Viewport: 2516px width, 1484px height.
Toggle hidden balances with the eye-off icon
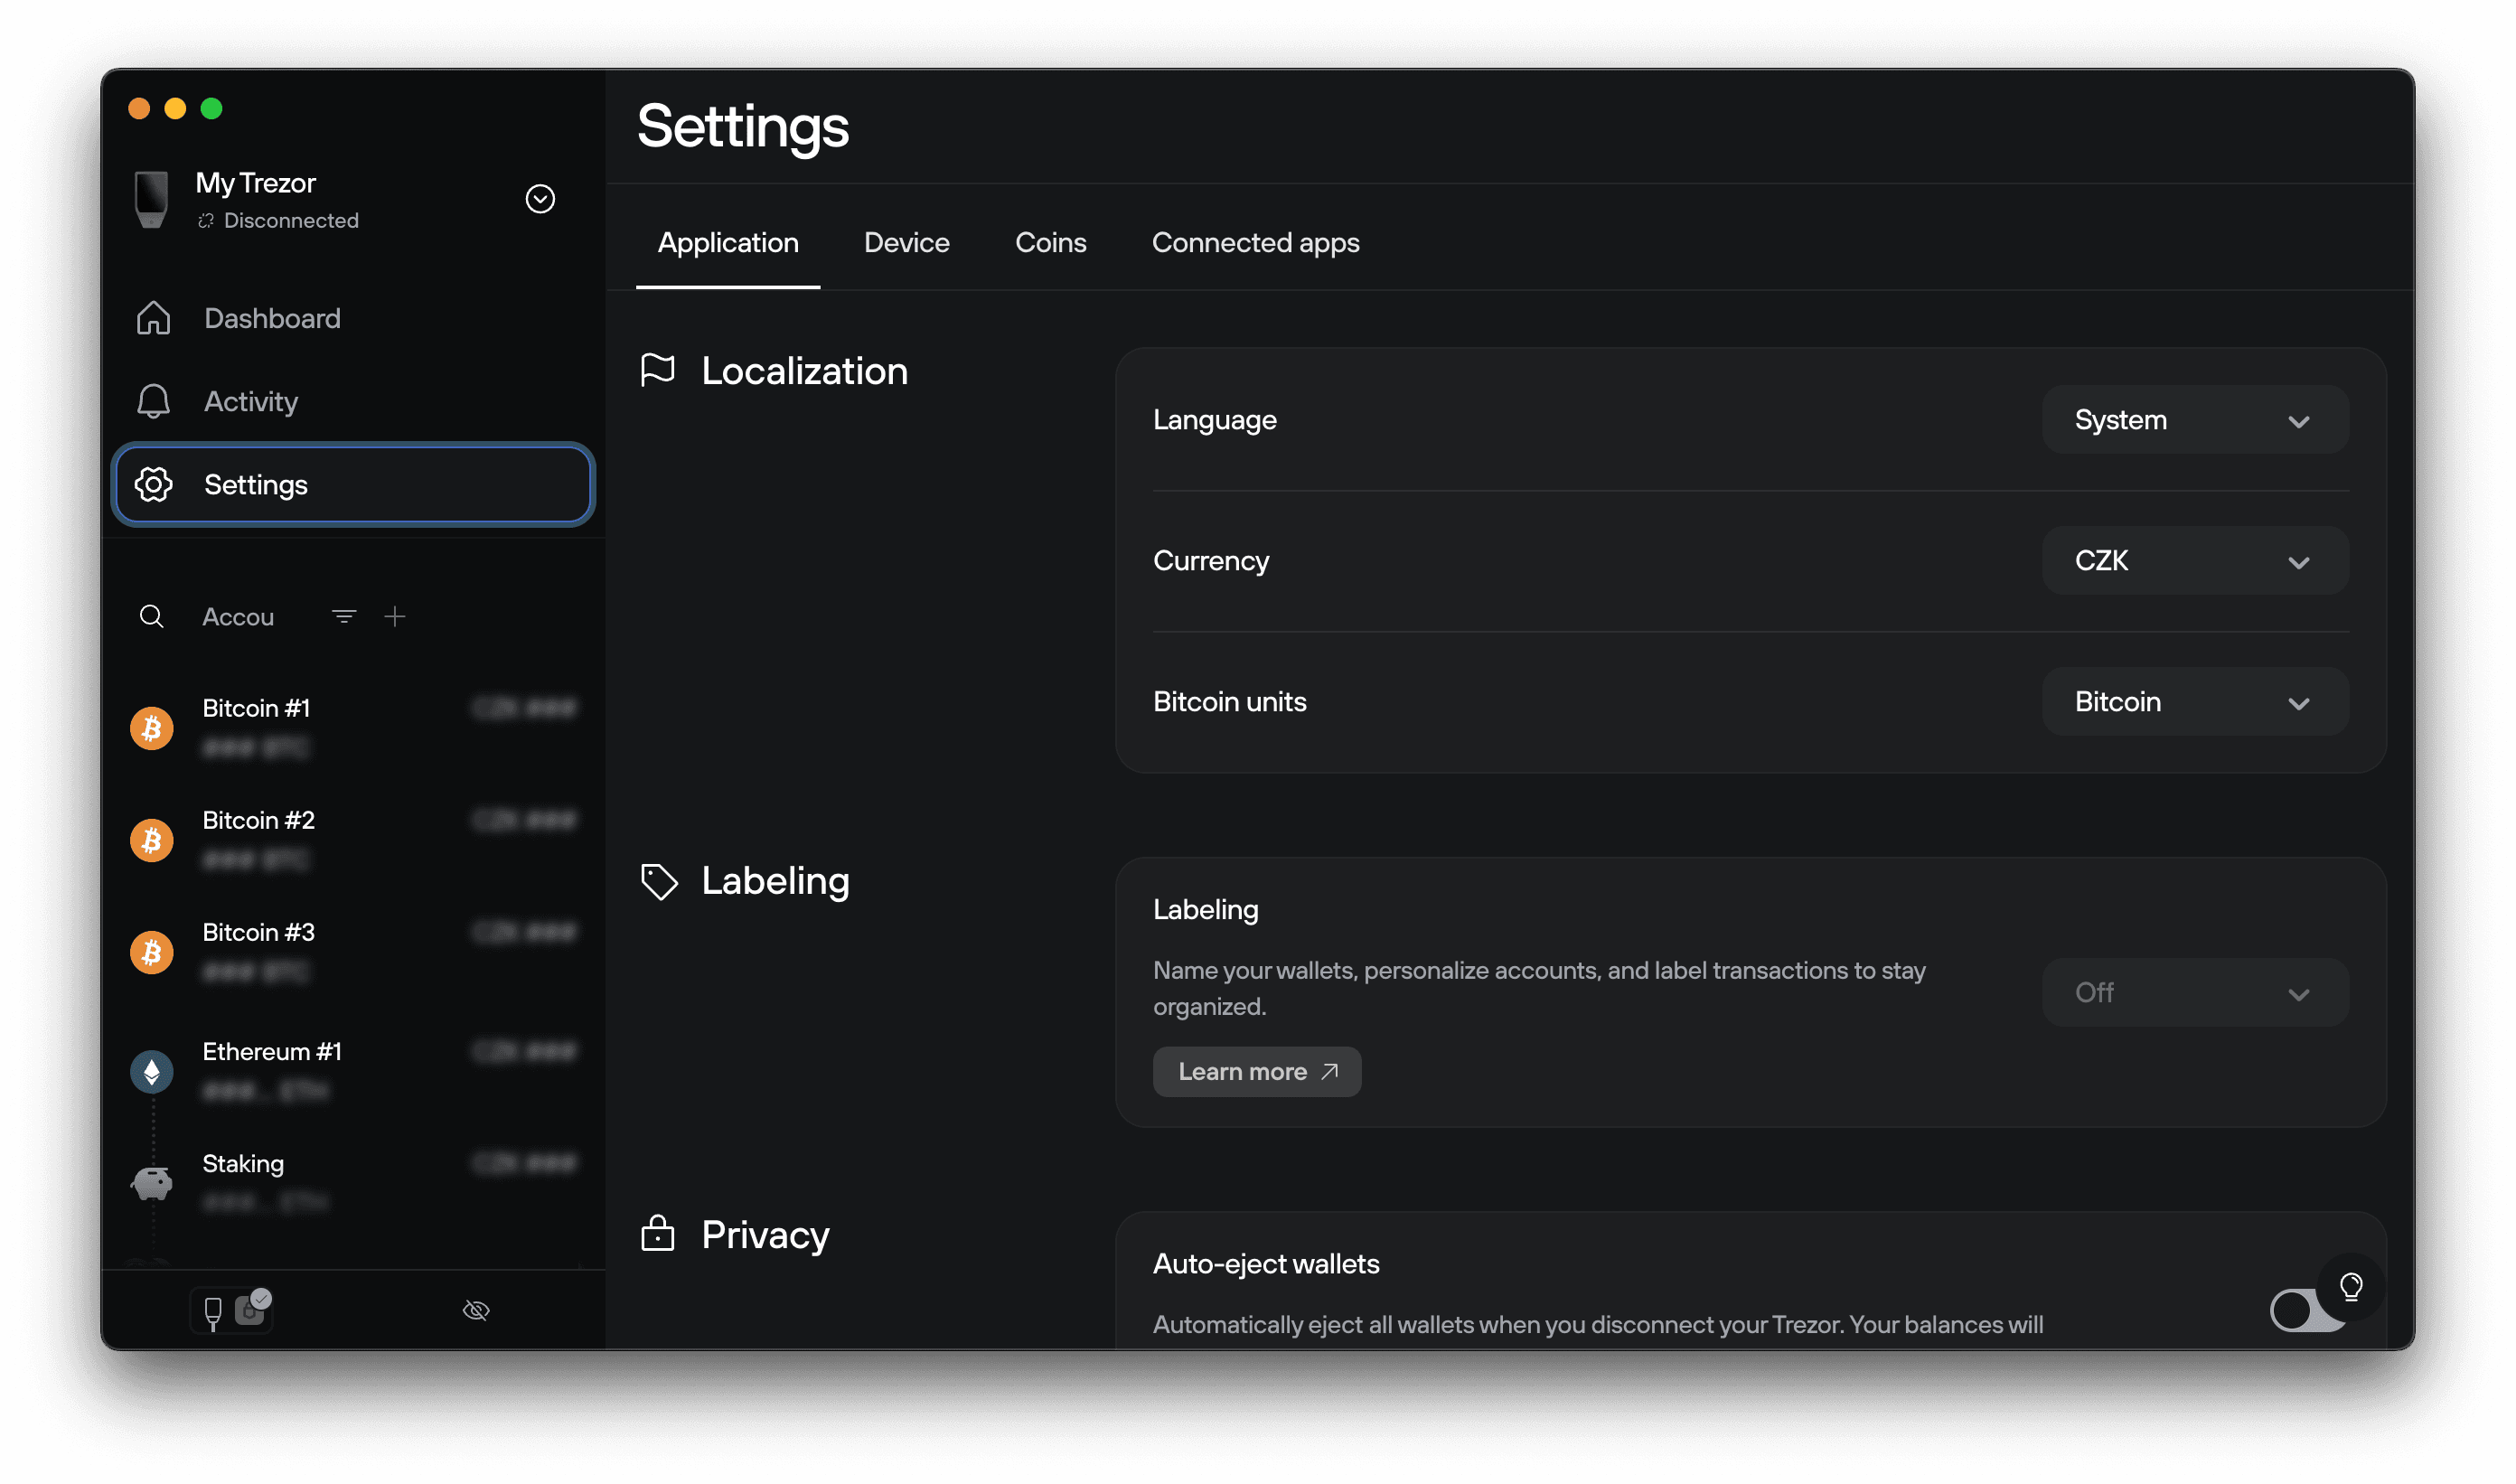tap(477, 1310)
